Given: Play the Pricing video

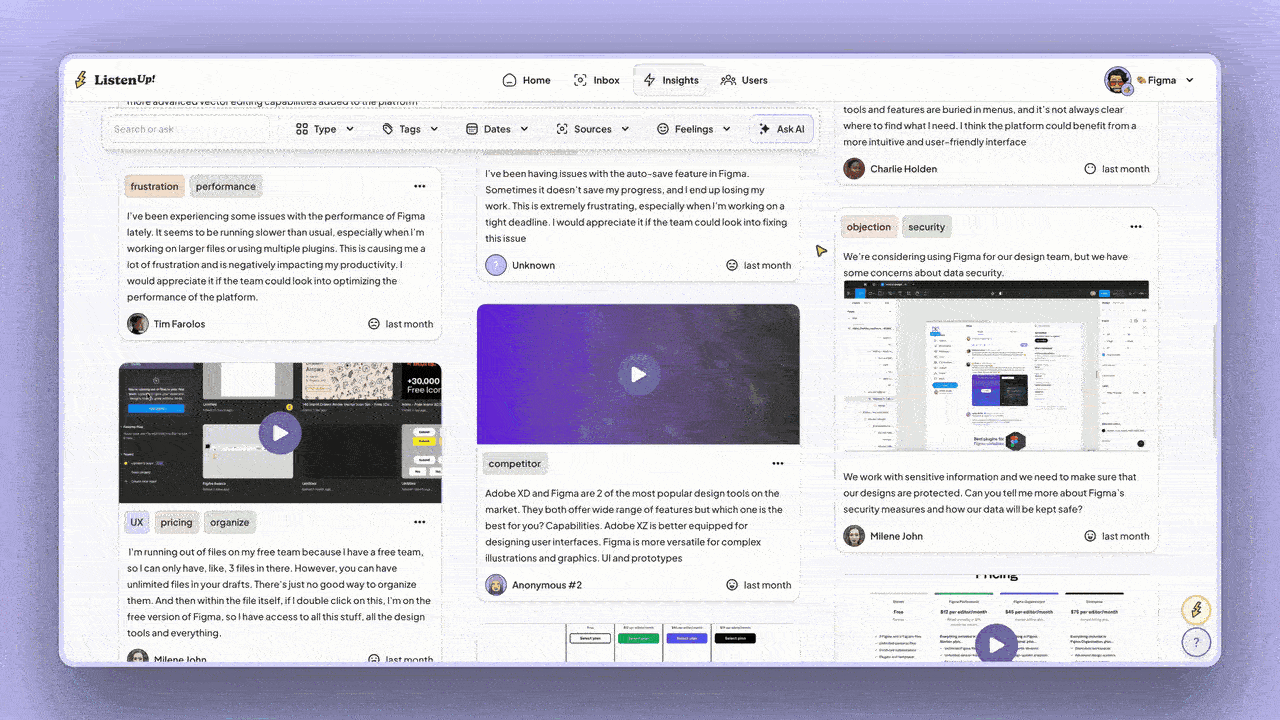Looking at the screenshot, I should [996, 644].
